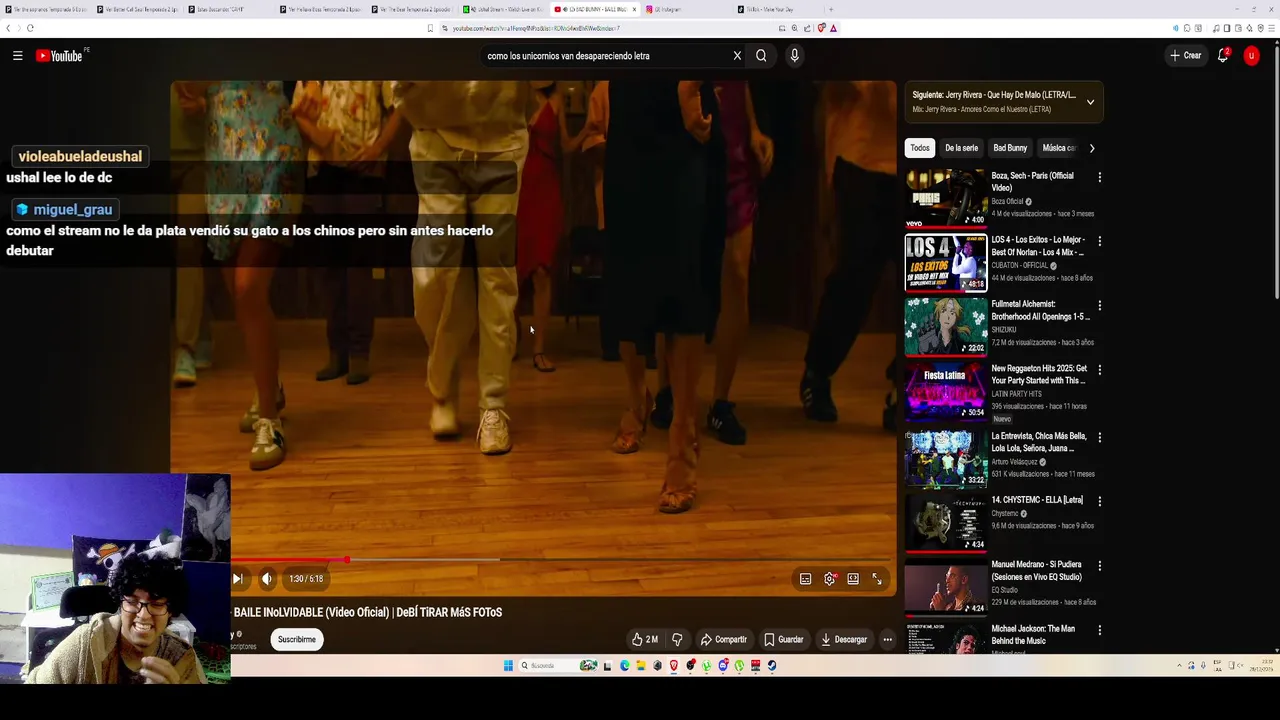The width and height of the screenshot is (1280, 720).
Task: Open the player settings gear
Action: point(830,579)
